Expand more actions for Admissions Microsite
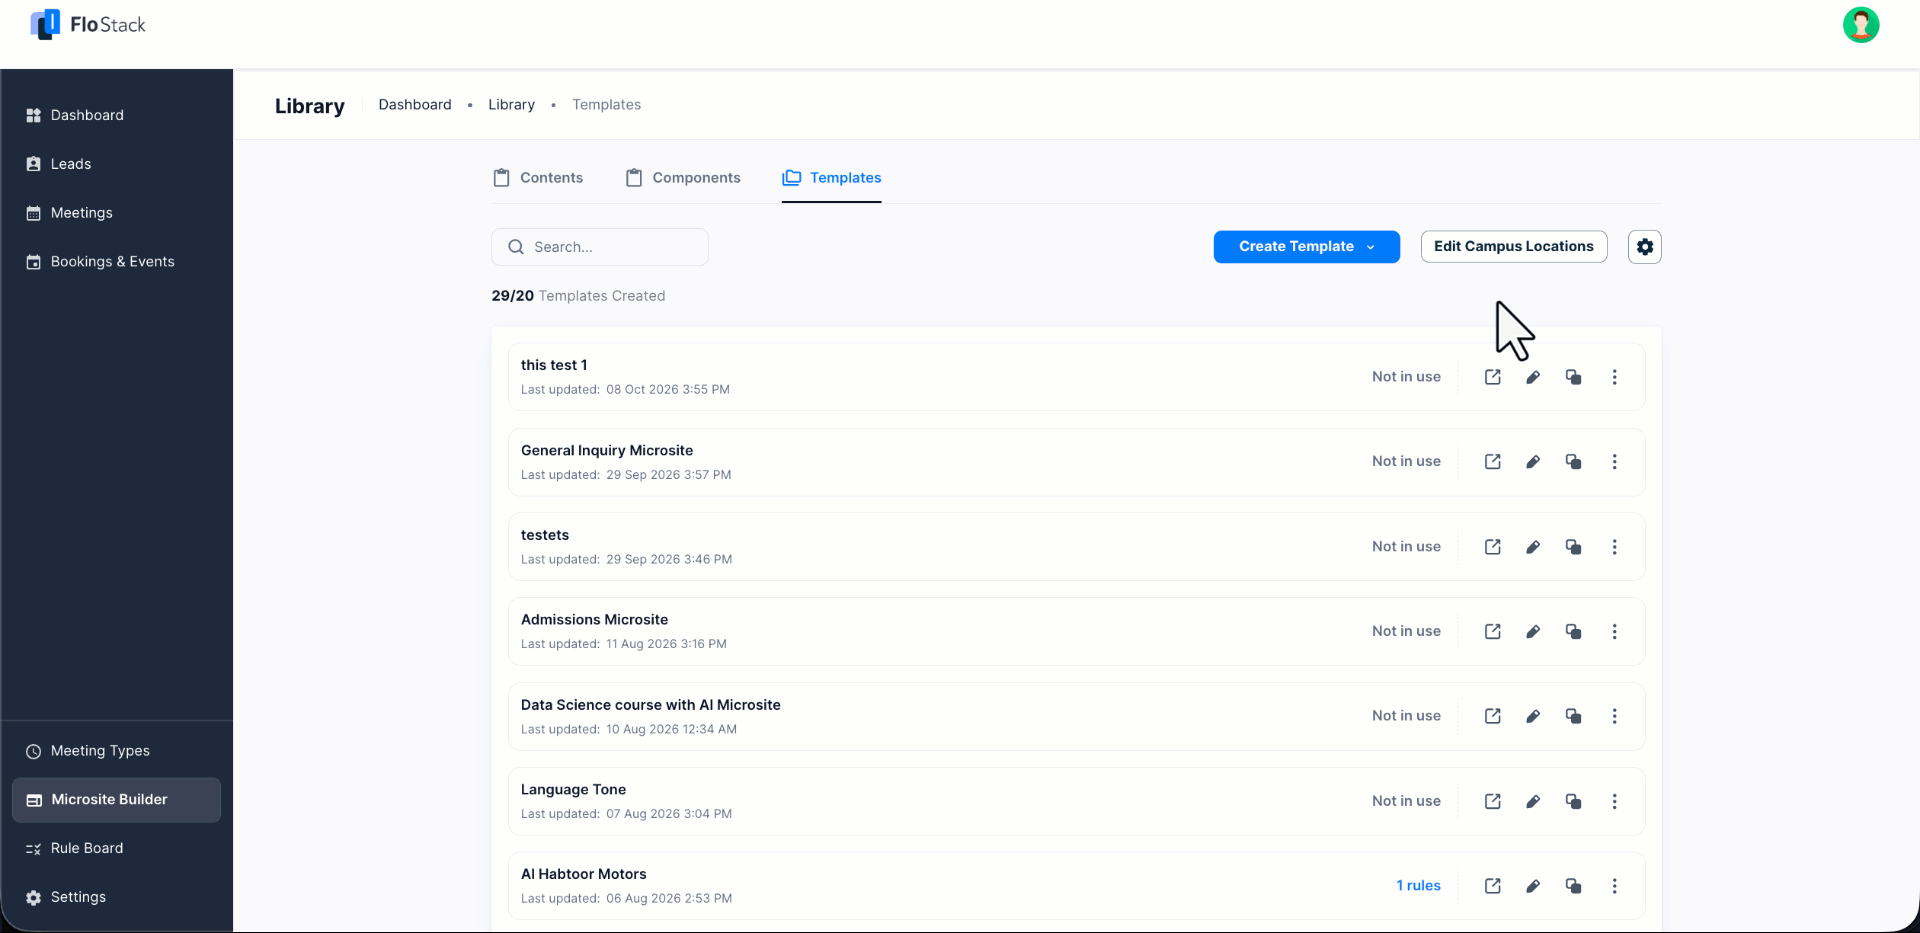The height and width of the screenshot is (933, 1920). 1614,631
